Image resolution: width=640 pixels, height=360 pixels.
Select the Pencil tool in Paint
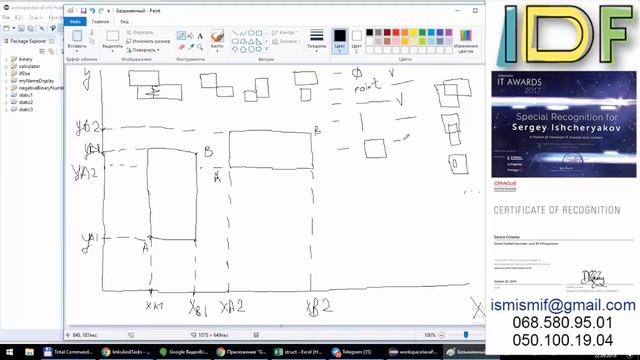coord(181,36)
